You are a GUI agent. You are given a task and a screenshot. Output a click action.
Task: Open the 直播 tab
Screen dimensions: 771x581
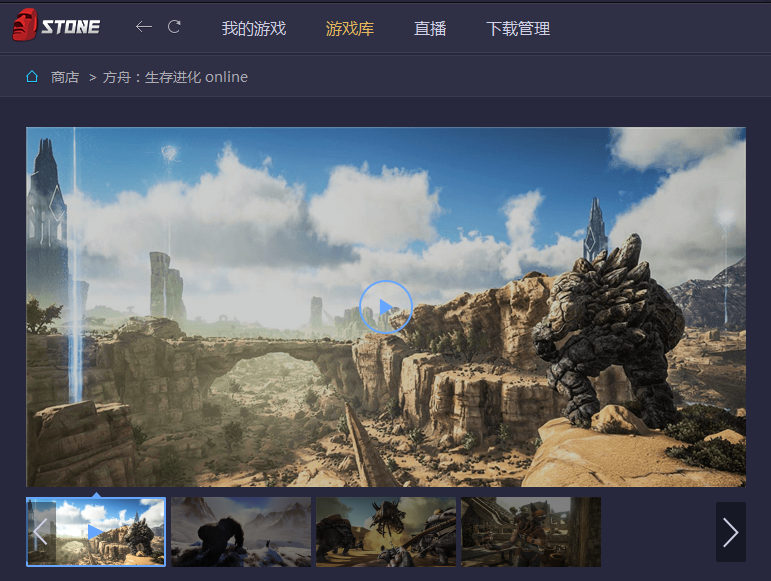430,29
